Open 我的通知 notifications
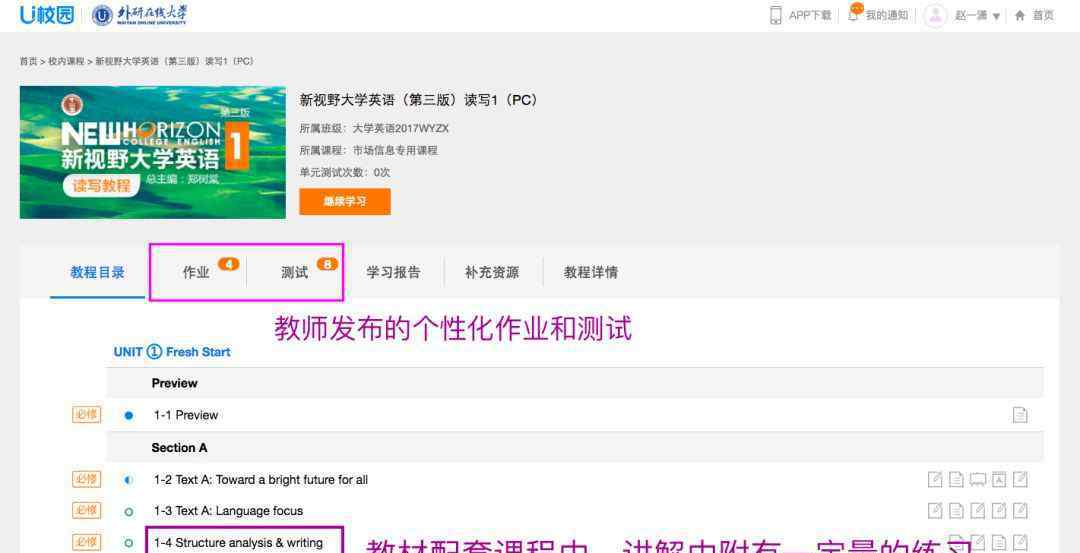 886,15
